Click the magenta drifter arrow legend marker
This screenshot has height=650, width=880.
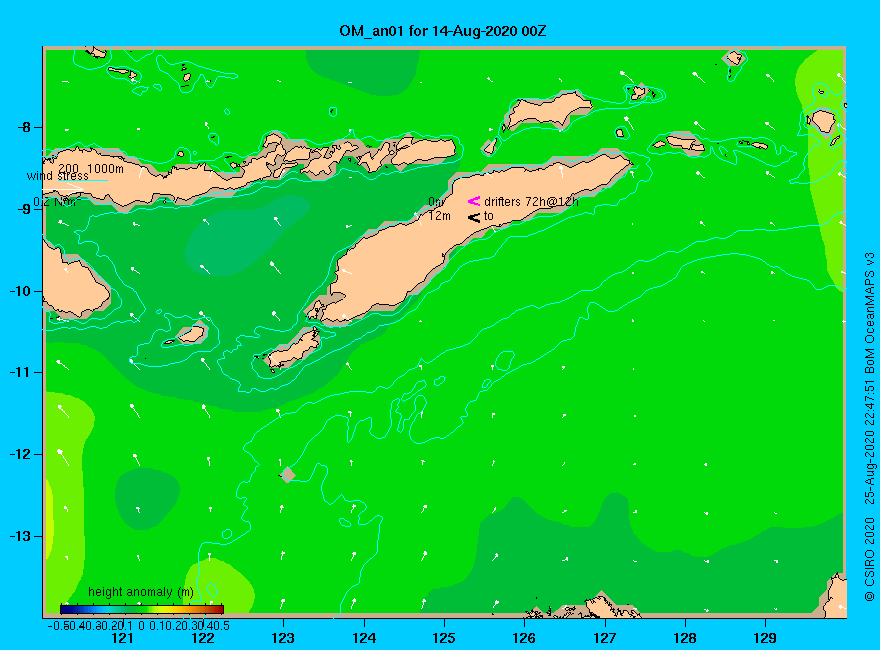[474, 201]
